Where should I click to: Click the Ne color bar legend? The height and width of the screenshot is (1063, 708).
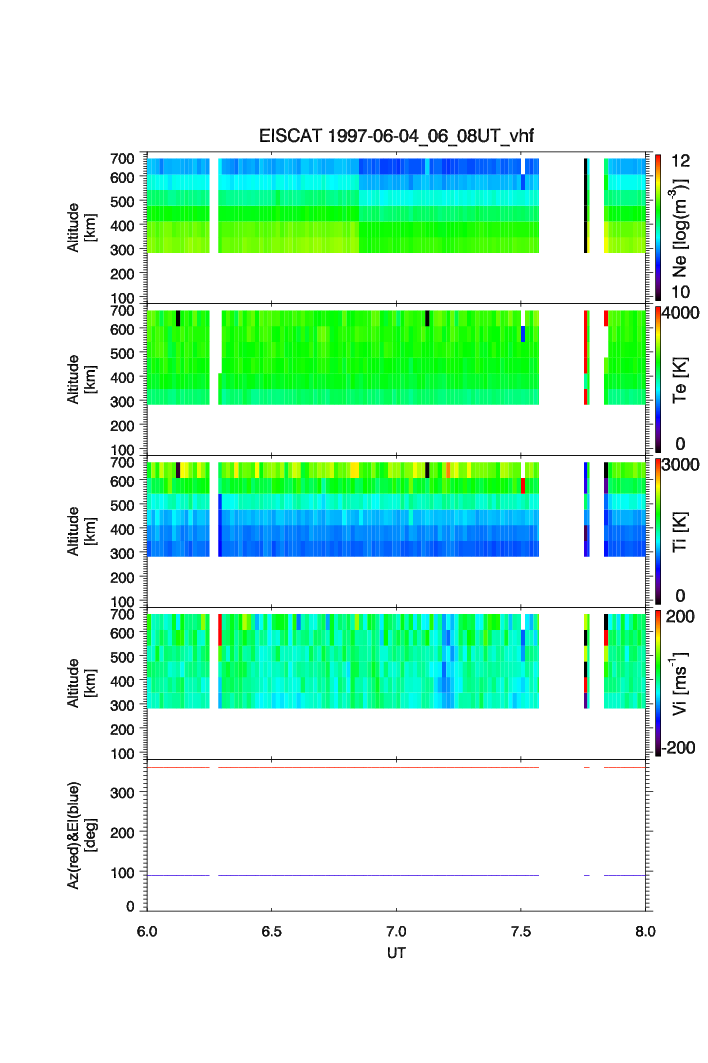click(x=658, y=227)
